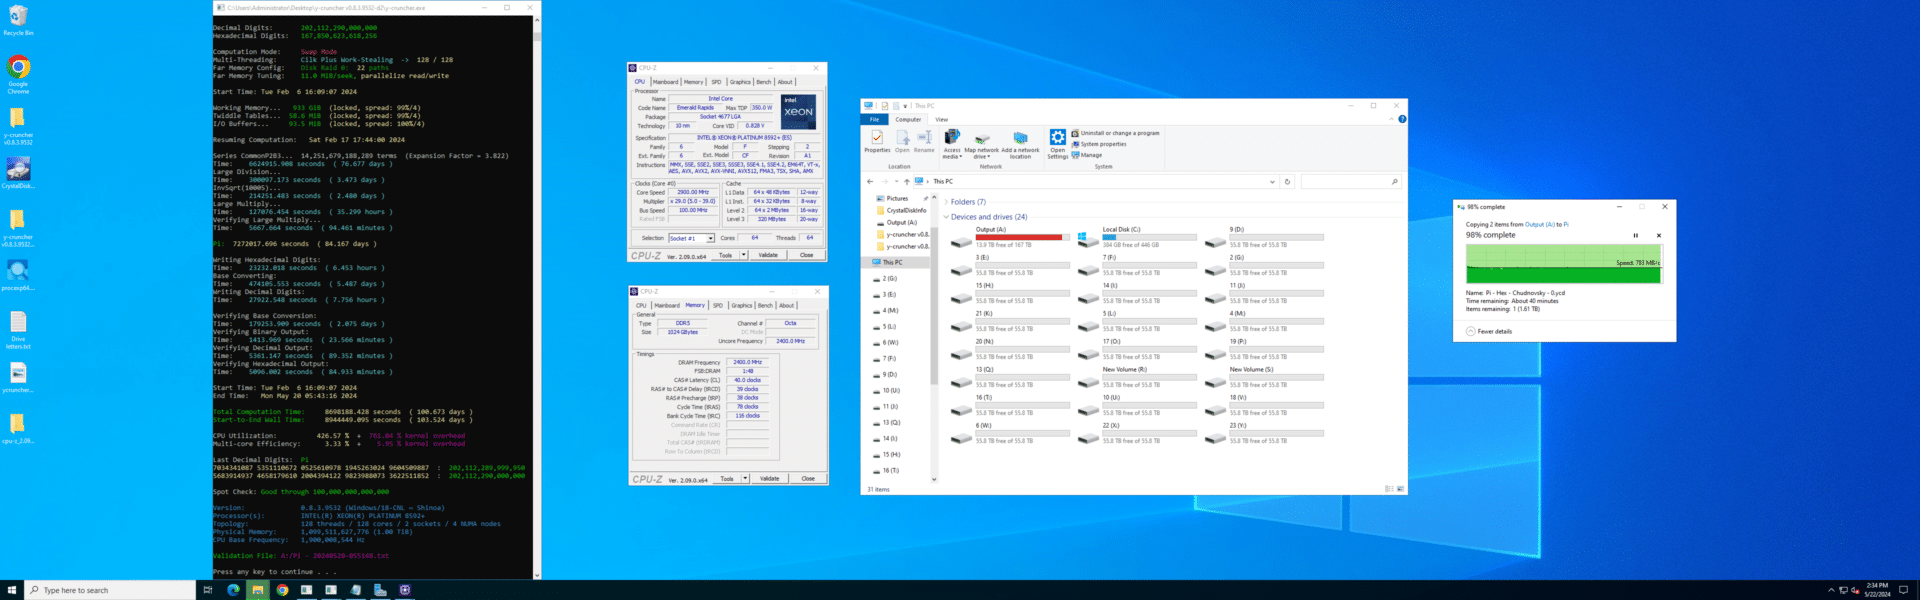Cancel the file copy operation
Screen dimensions: 1920x600
pos(1659,236)
